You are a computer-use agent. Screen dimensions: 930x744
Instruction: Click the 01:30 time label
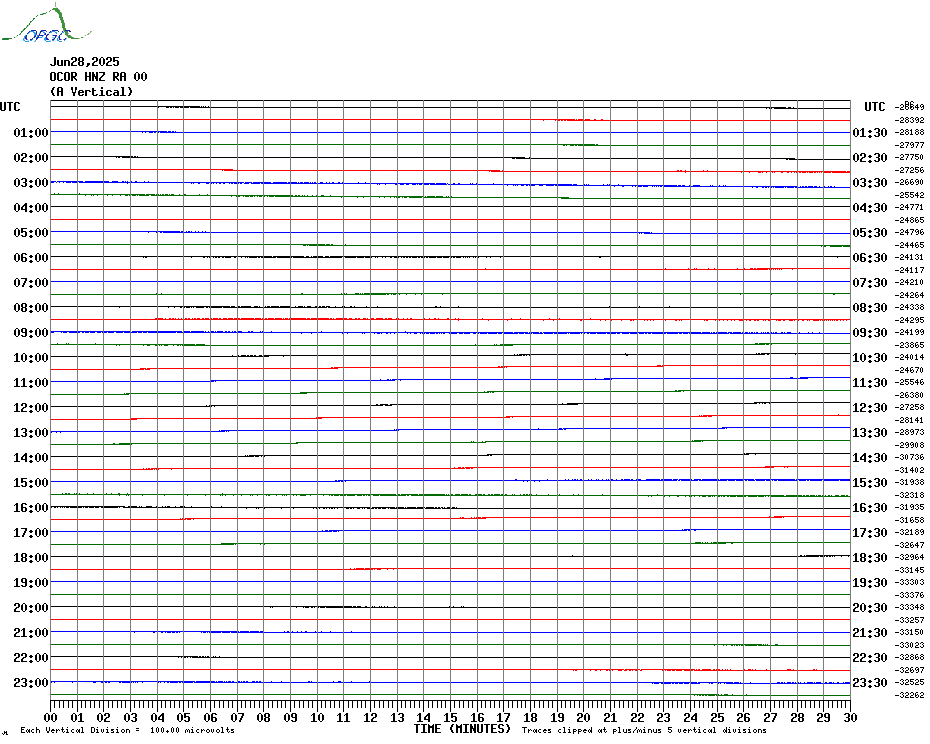(x=870, y=132)
